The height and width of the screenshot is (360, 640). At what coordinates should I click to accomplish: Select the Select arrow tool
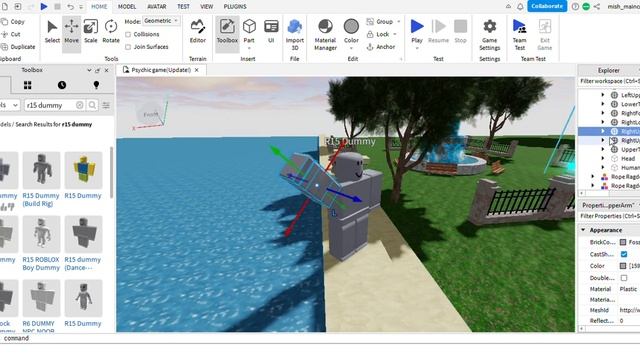tap(52, 31)
